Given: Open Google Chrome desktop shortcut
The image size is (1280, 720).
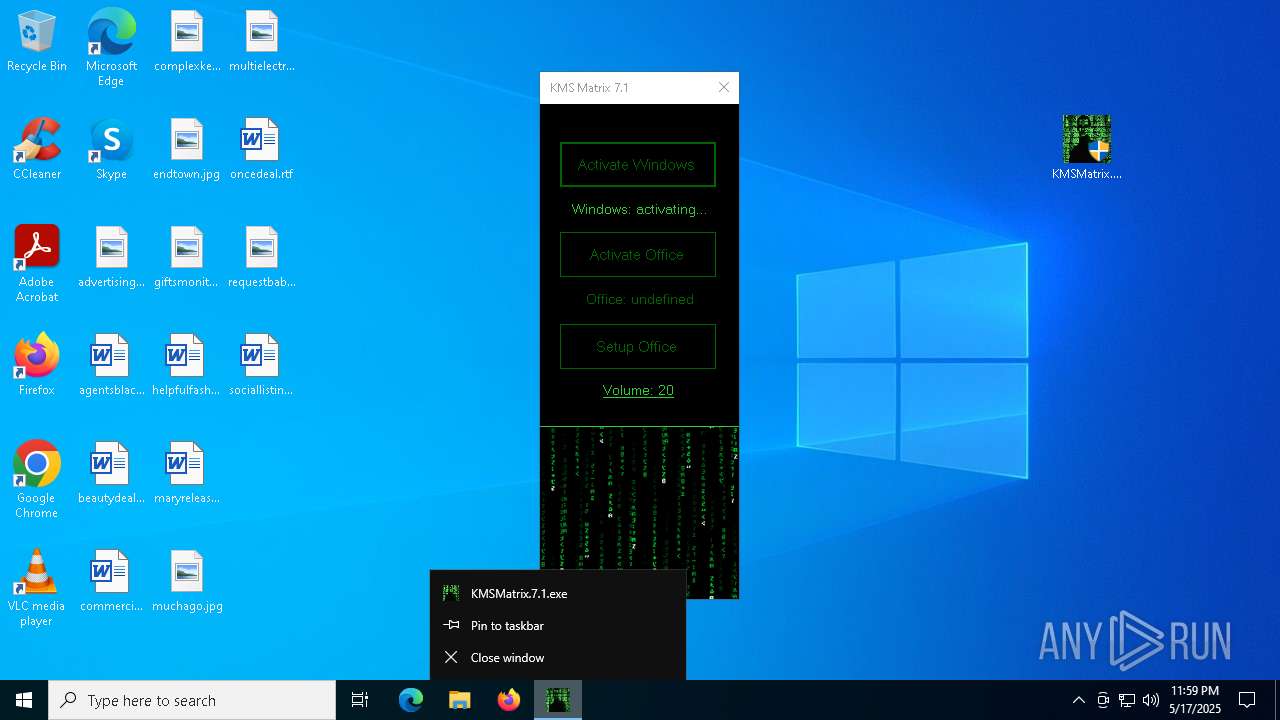Looking at the screenshot, I should [37, 480].
